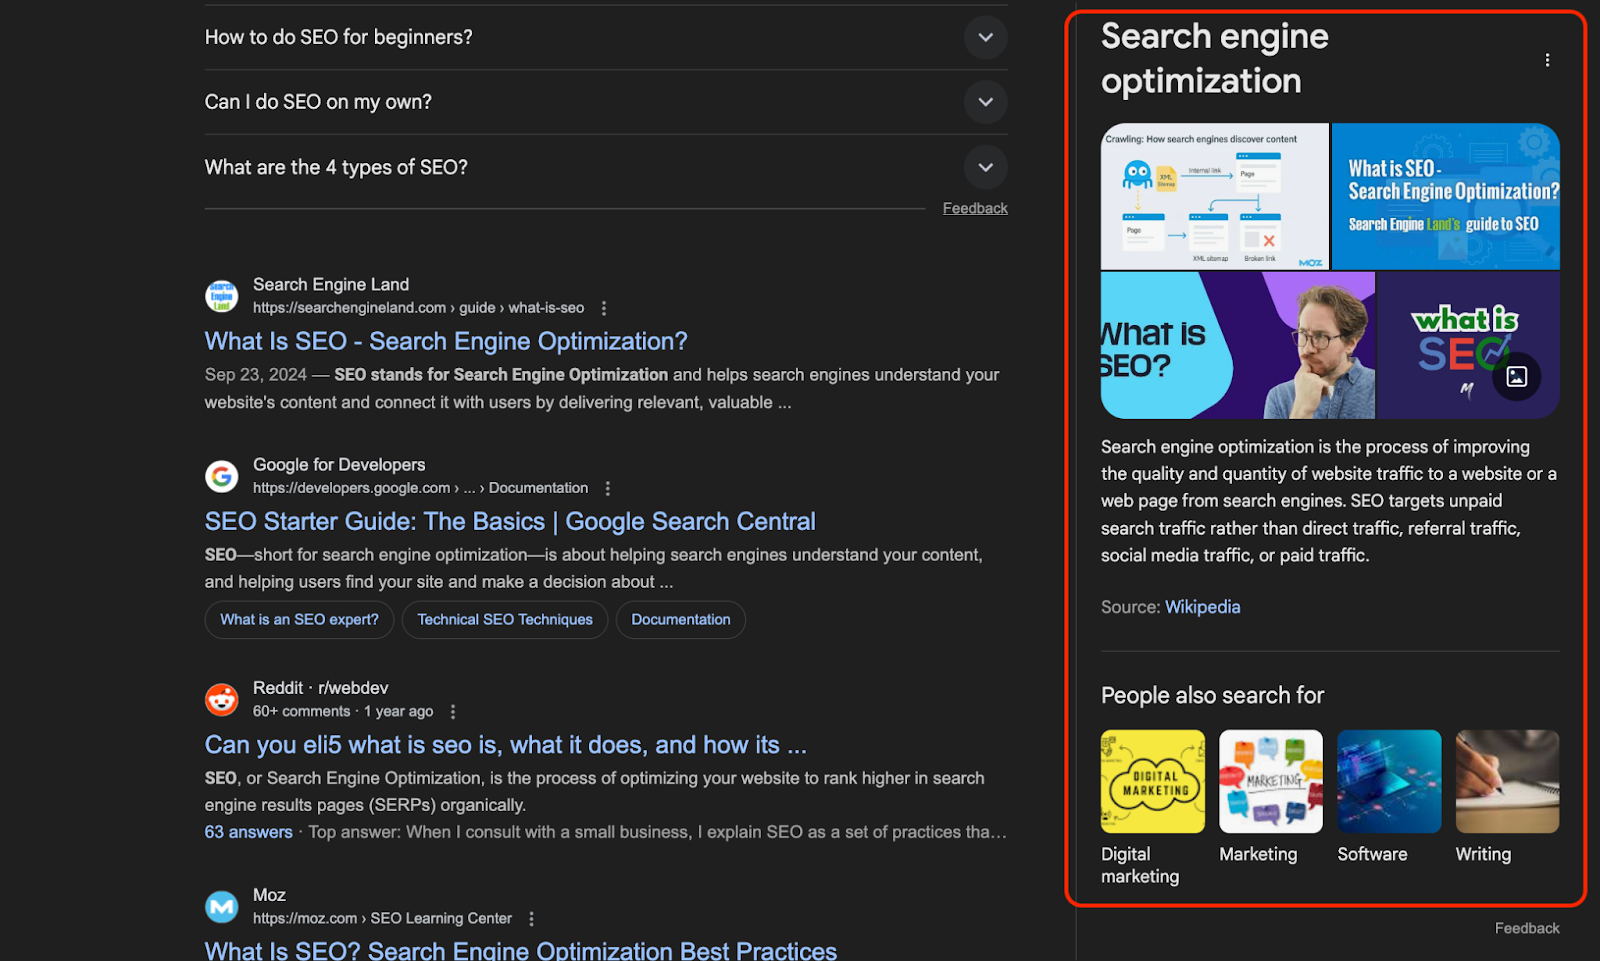The height and width of the screenshot is (961, 1600).
Task: Click moz.com SEO Learning Center breadcrumb
Action: coord(382,918)
